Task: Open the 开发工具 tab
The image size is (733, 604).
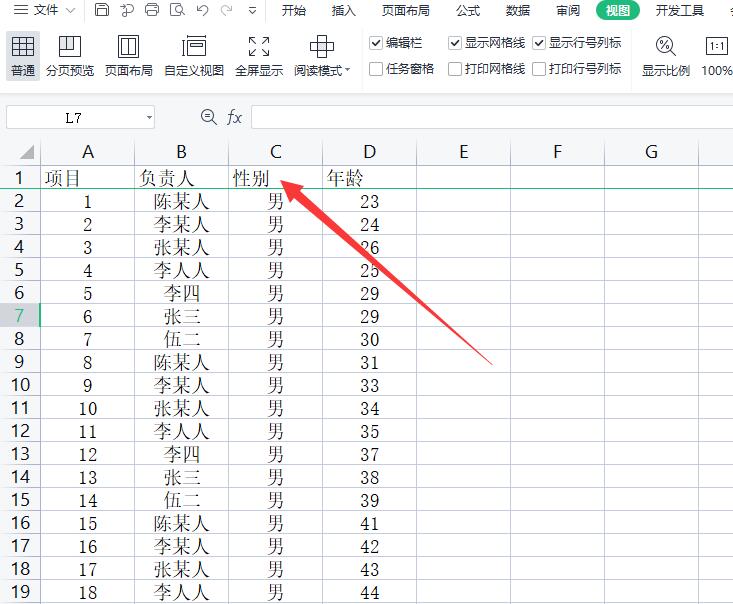Action: [x=679, y=10]
